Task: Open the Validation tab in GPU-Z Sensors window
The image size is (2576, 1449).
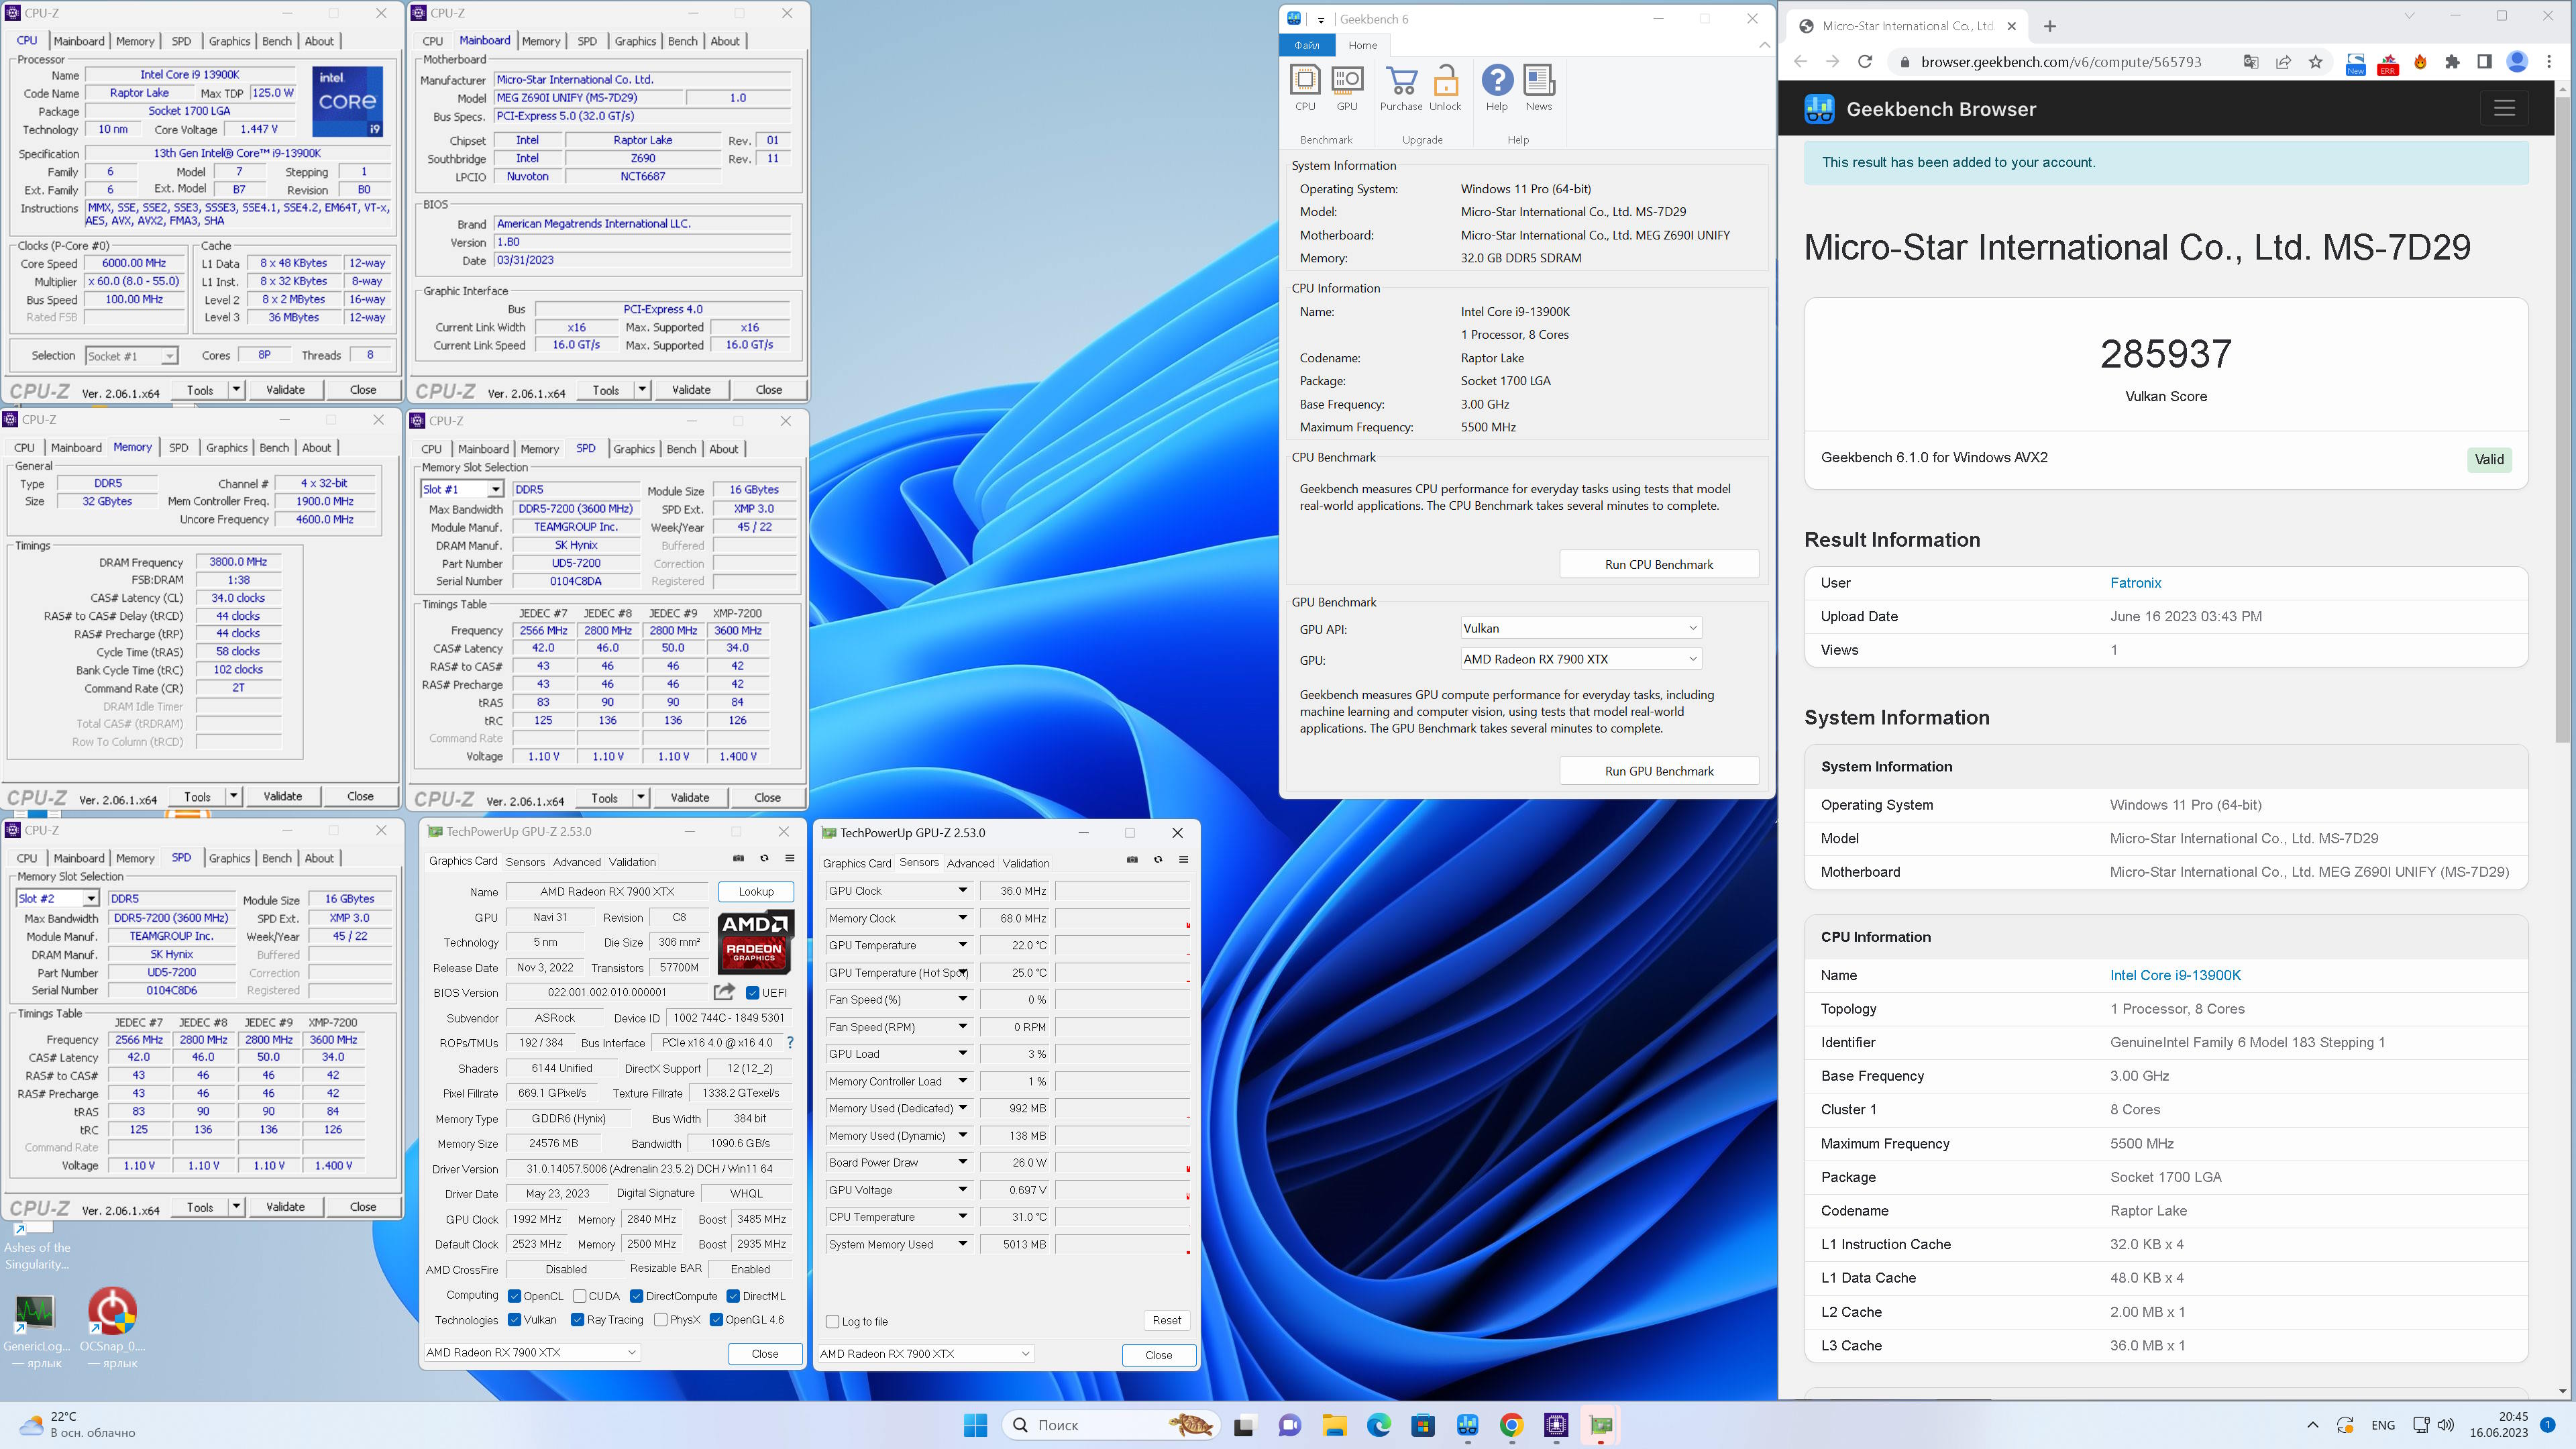Action: coord(1026,863)
